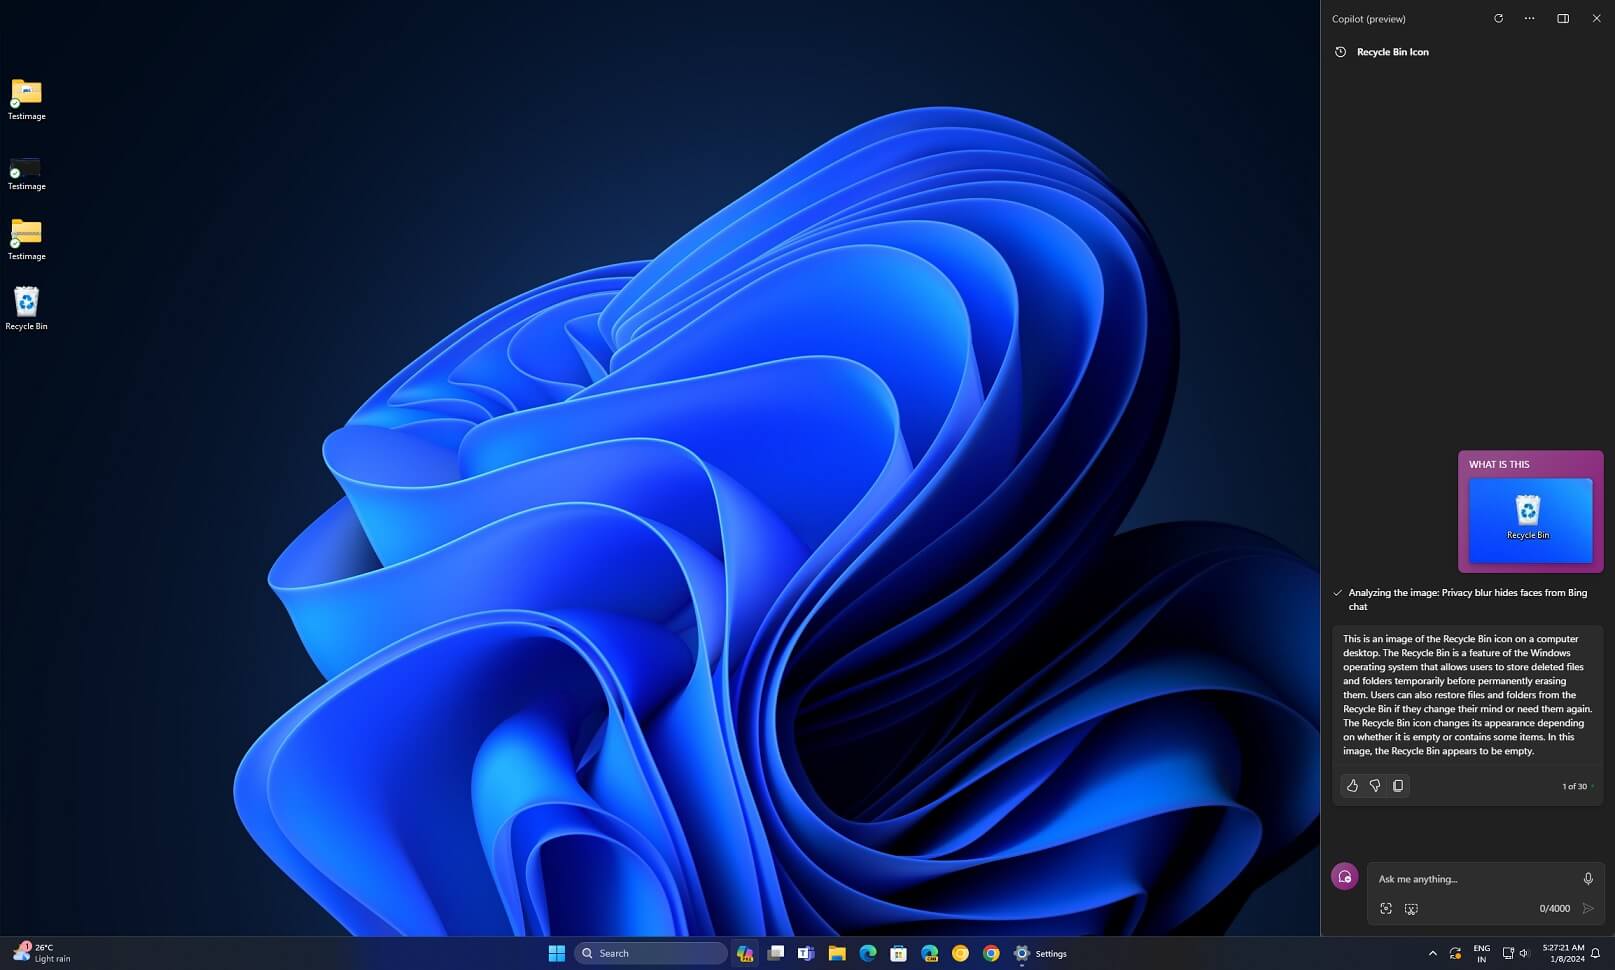
Task: Launch Copilot from the taskbar
Action: pyautogui.click(x=745, y=953)
